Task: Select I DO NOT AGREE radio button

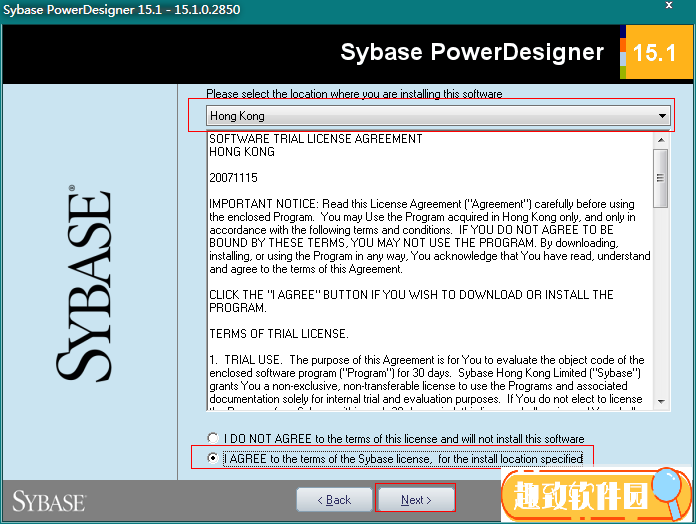Action: [x=213, y=438]
